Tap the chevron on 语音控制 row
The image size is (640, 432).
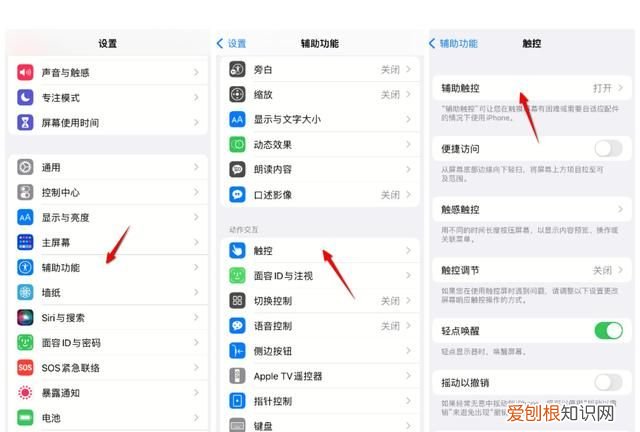point(408,326)
